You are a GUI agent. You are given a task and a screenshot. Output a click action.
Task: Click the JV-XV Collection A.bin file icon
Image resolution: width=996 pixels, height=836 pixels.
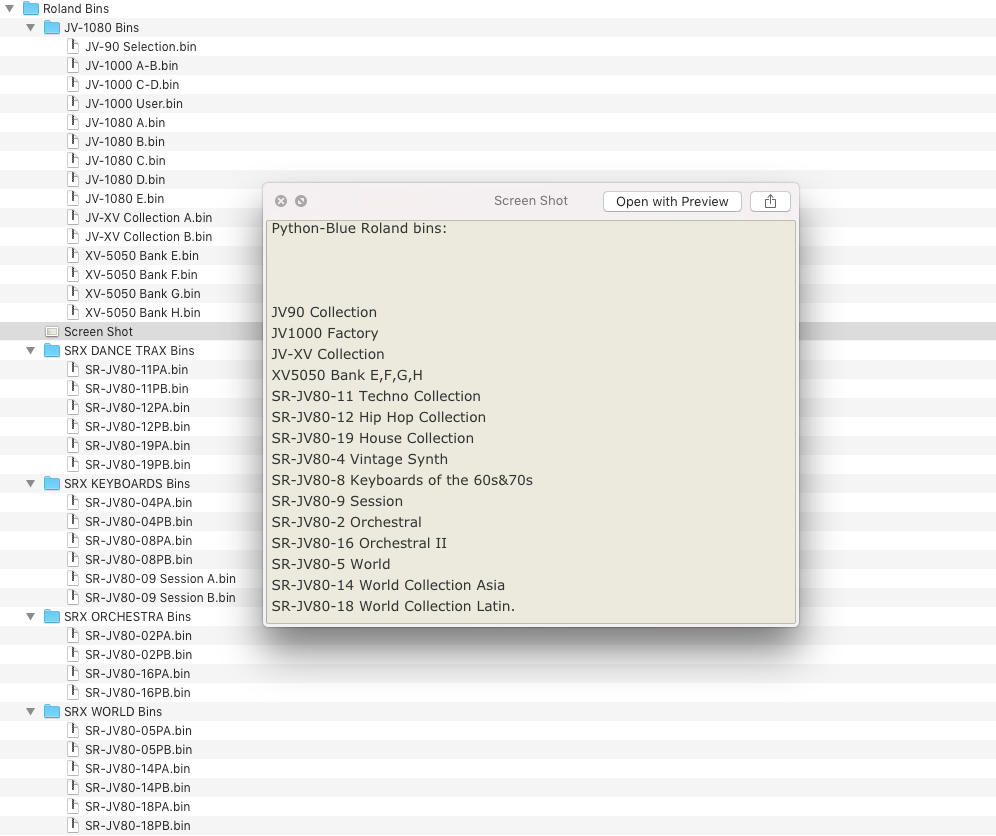[x=73, y=218]
